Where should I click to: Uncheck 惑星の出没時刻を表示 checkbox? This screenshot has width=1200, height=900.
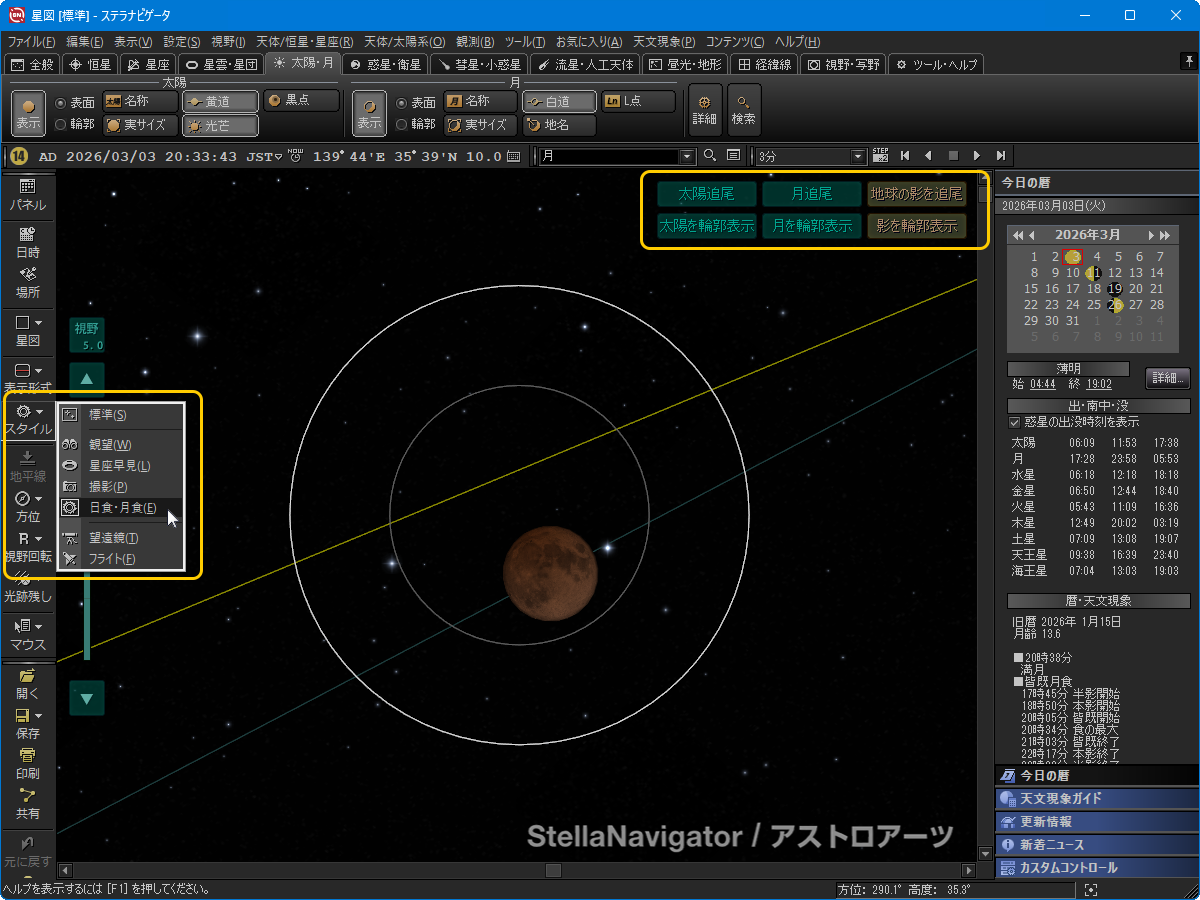point(1015,422)
